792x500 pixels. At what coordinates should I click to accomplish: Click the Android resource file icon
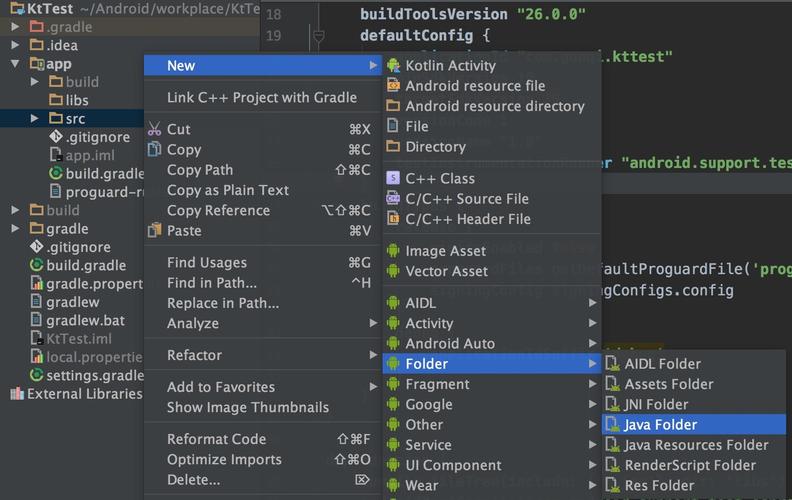click(x=393, y=86)
